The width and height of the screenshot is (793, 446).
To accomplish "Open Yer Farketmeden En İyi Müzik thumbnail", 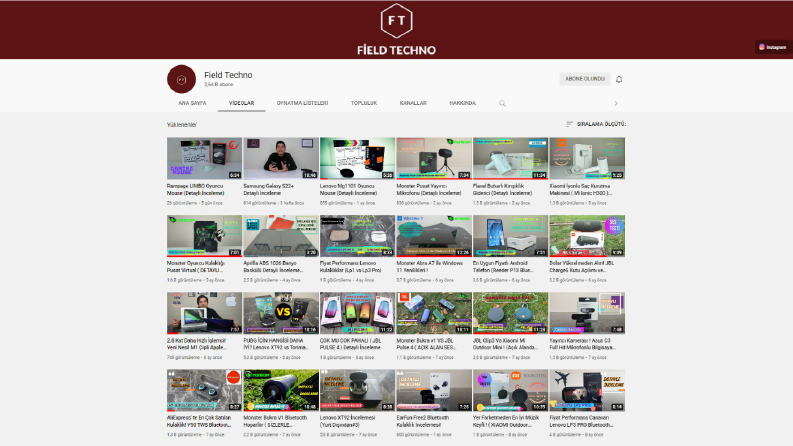I will (510, 390).
